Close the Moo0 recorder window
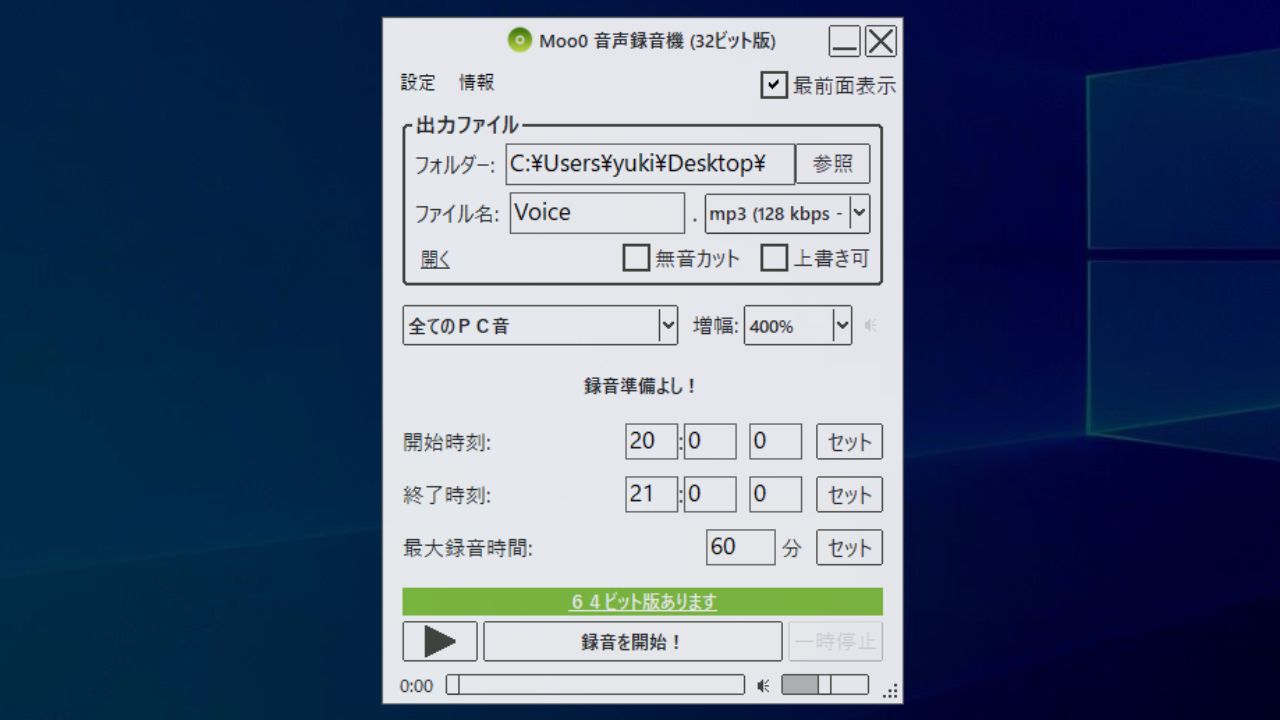 pos(881,41)
